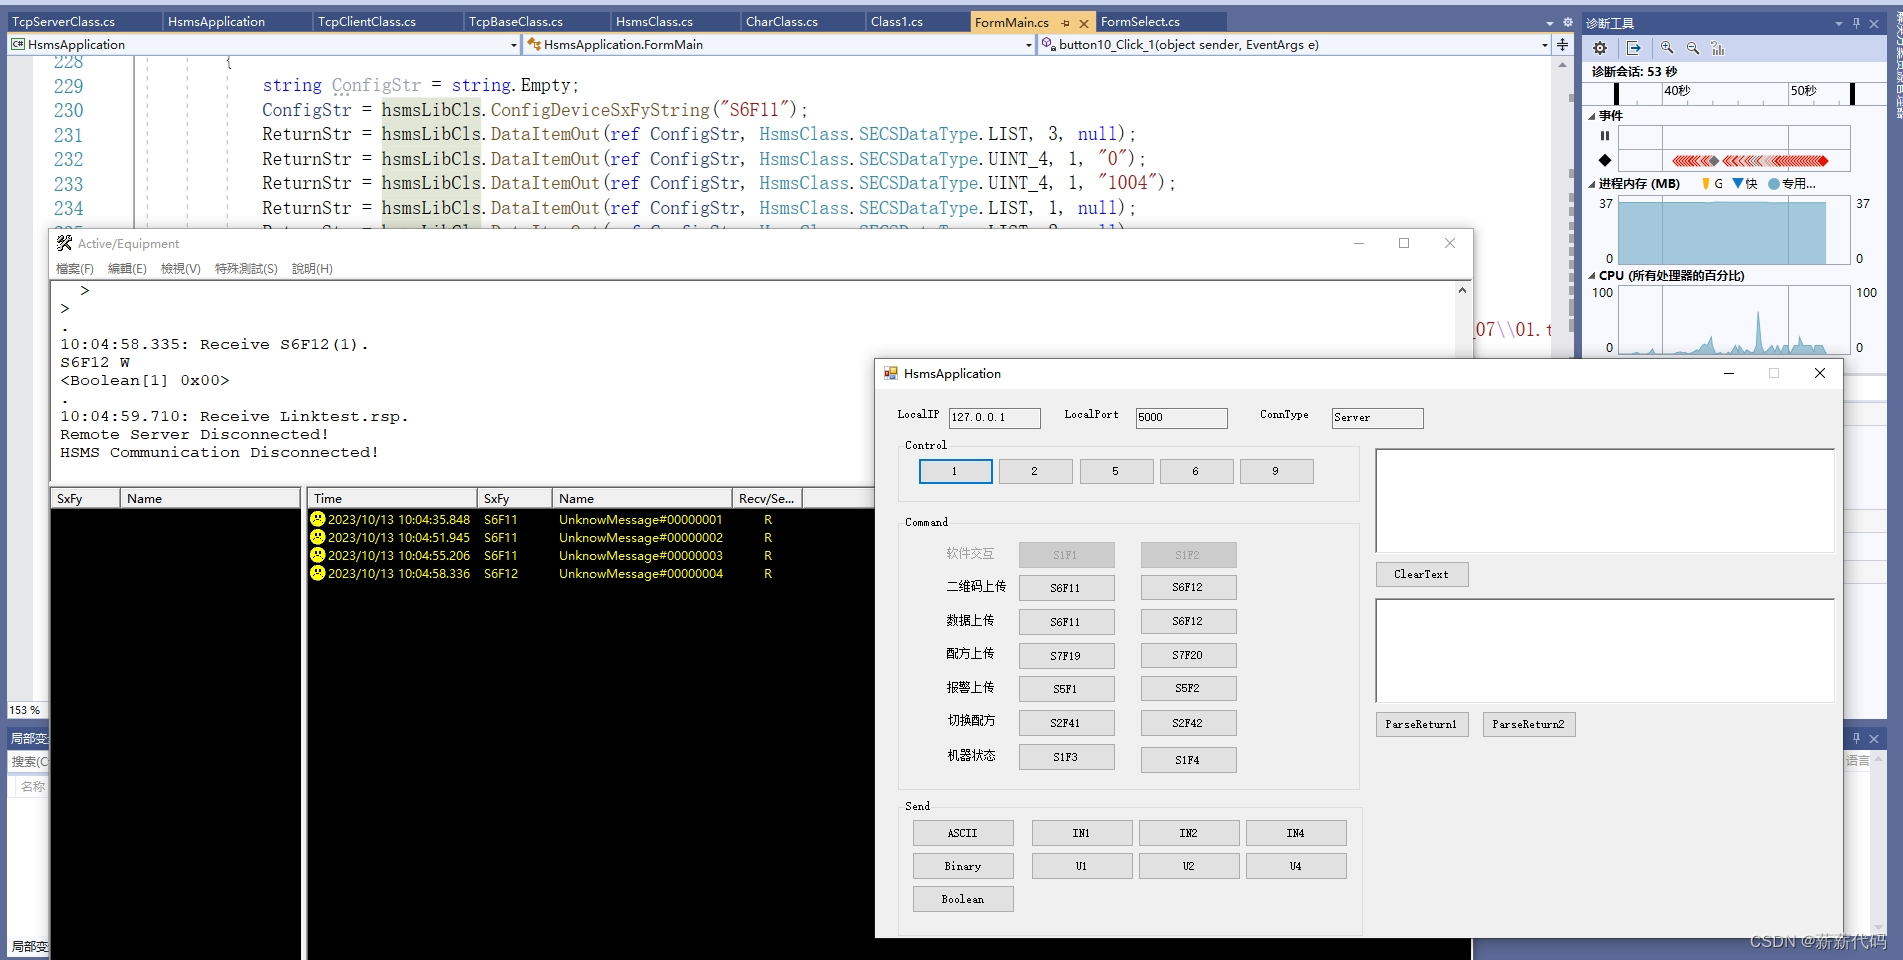Click left handle of diagnostic time ruler
This screenshot has height=960, width=1903.
[x=1617, y=93]
